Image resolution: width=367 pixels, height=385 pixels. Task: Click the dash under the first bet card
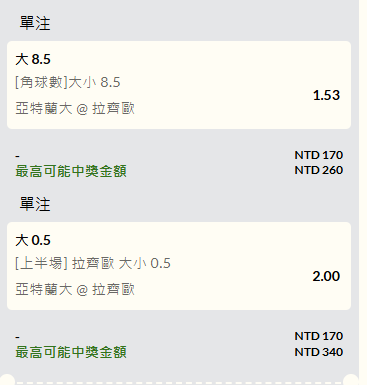coord(17,156)
